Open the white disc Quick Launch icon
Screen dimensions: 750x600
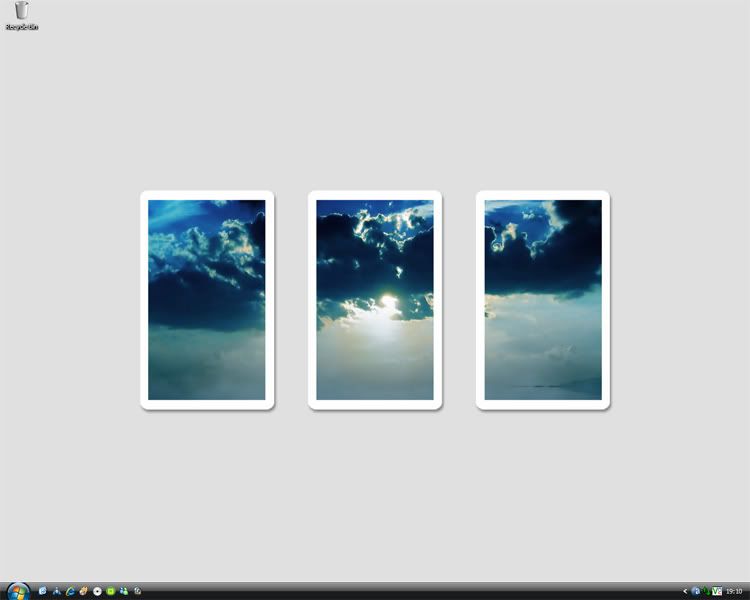tap(97, 591)
